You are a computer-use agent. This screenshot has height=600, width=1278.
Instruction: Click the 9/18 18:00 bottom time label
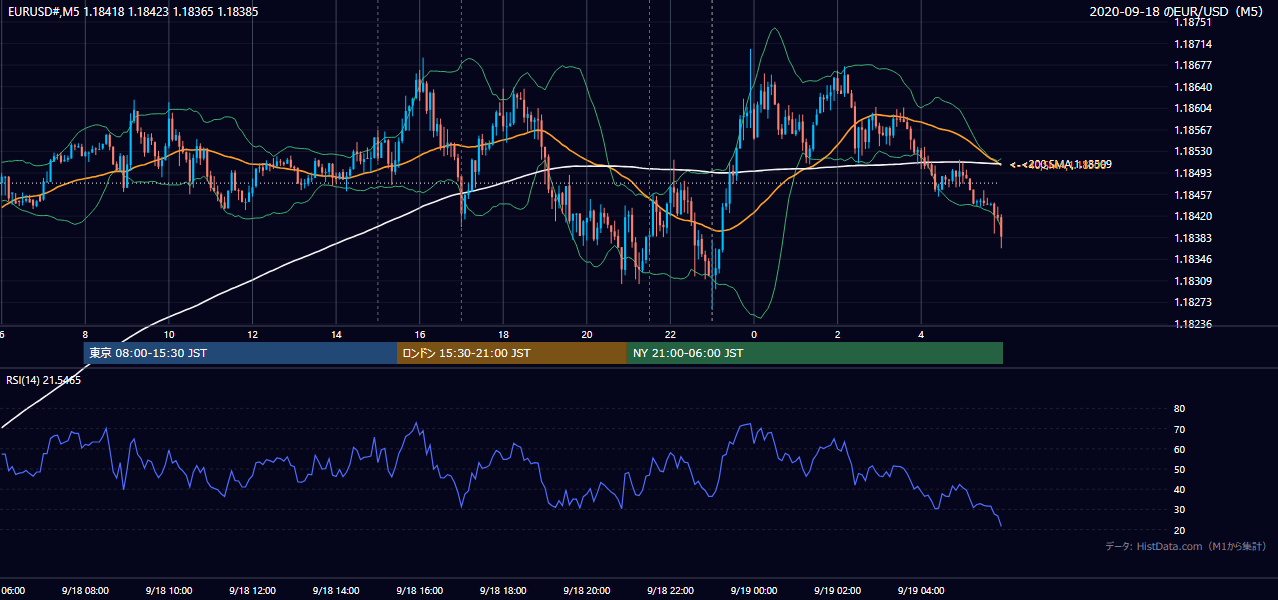coord(503,591)
